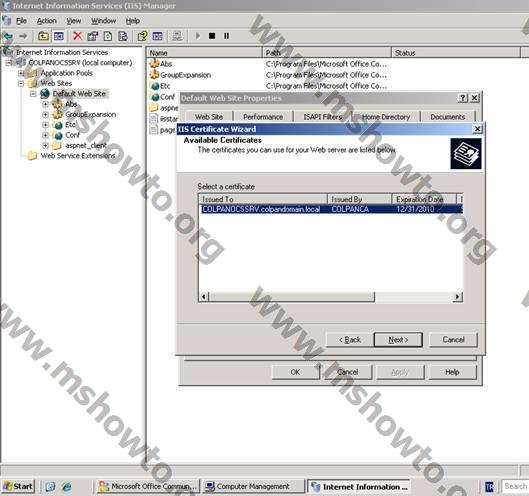Click the Etc globe icon in list

click(x=155, y=86)
